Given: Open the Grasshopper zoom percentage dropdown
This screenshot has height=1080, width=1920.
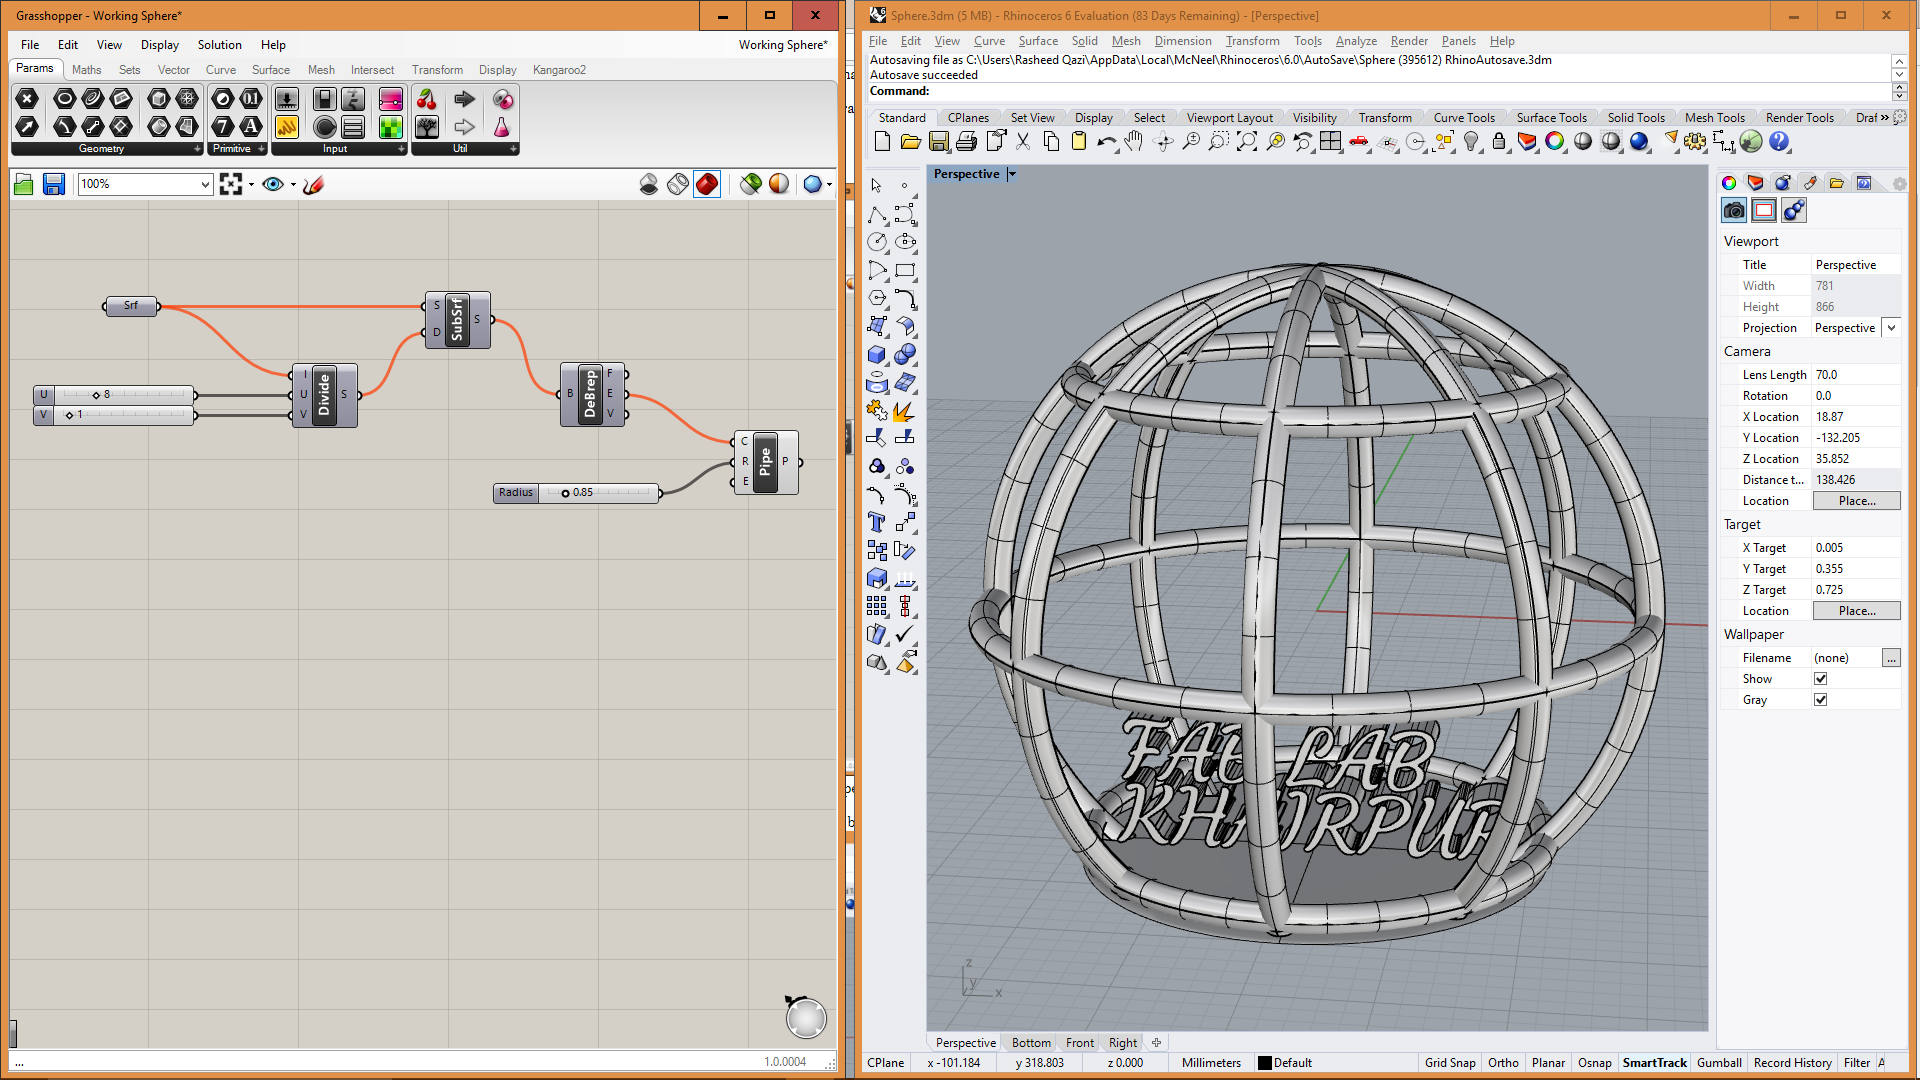Looking at the screenshot, I should (205, 184).
